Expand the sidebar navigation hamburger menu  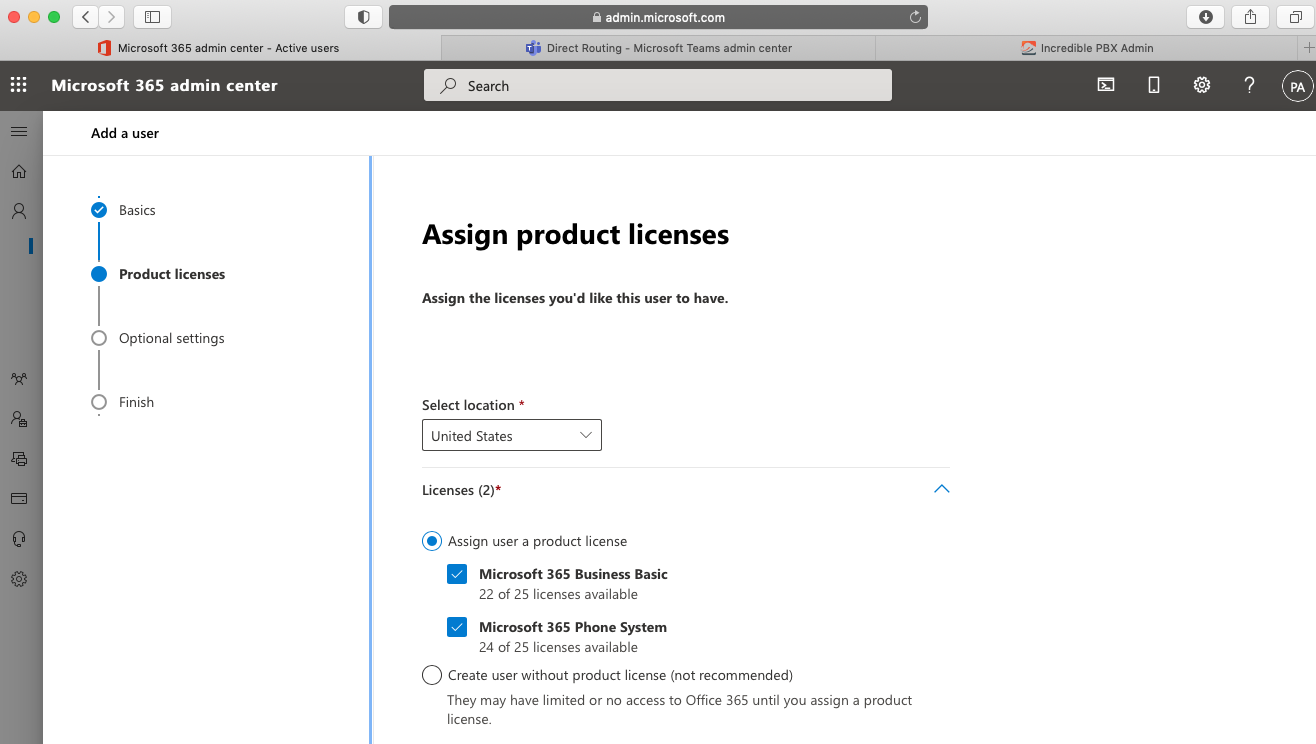pyautogui.click(x=19, y=132)
